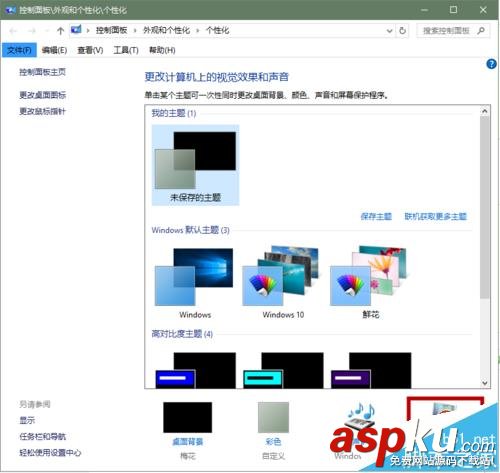Click theme list scrollbar down arrow
Screen dimensions: 500x473
pyautogui.click(x=485, y=383)
